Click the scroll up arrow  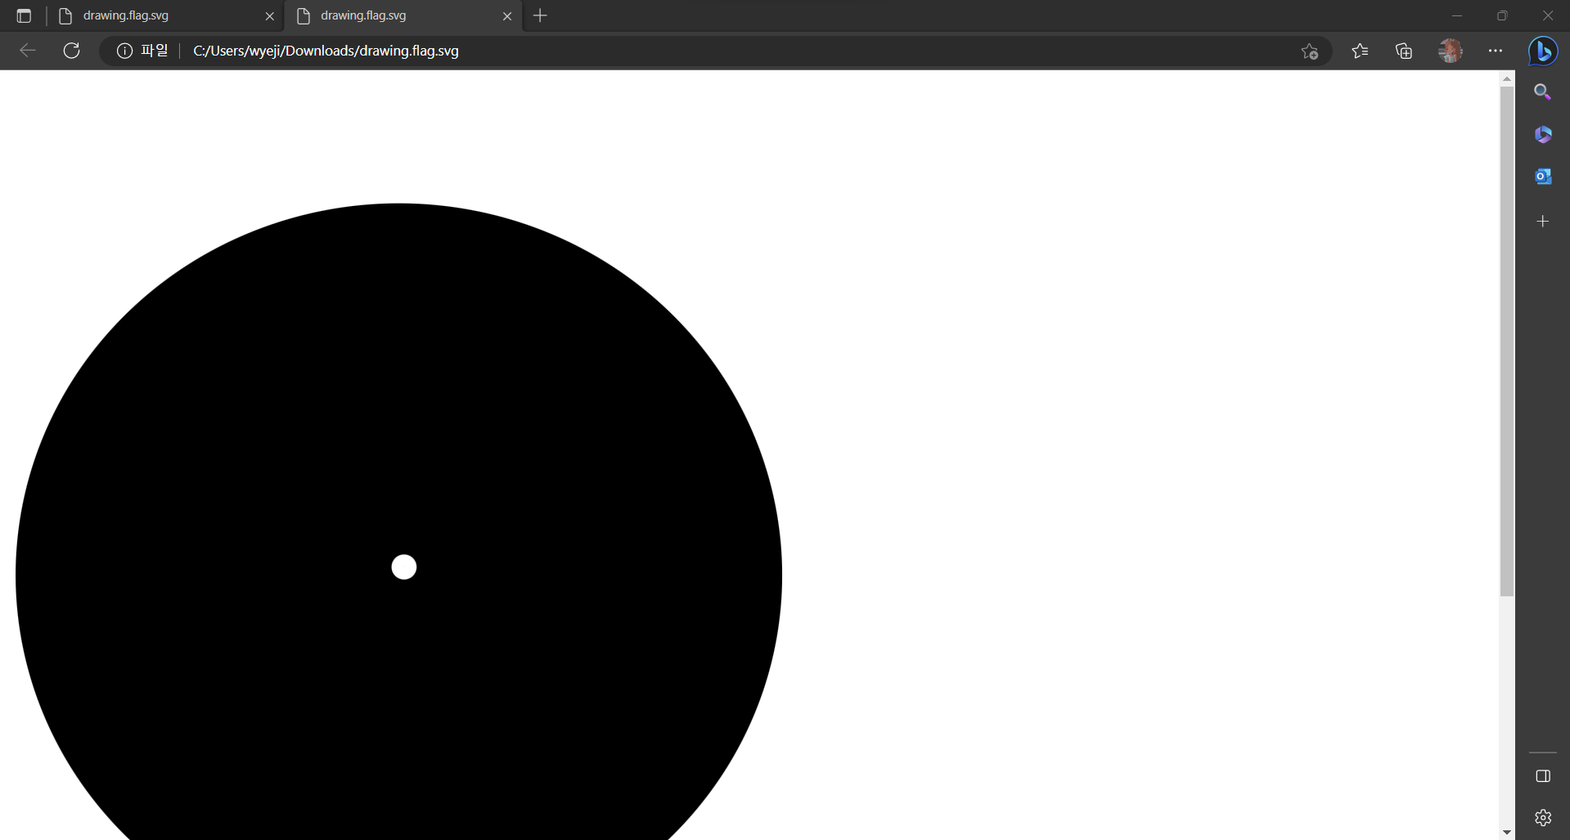click(x=1507, y=79)
